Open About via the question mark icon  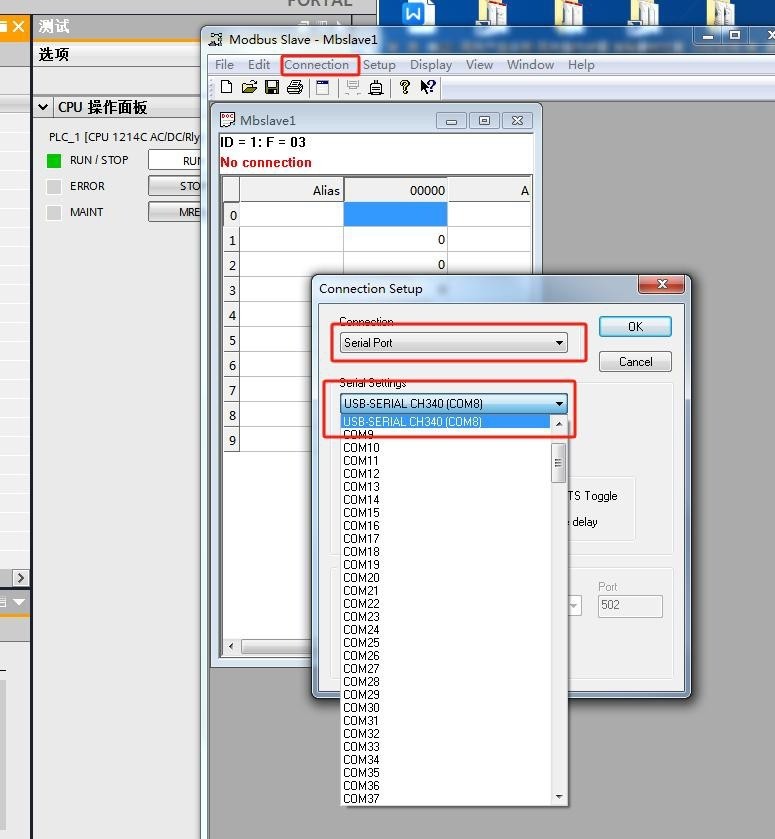(x=405, y=87)
